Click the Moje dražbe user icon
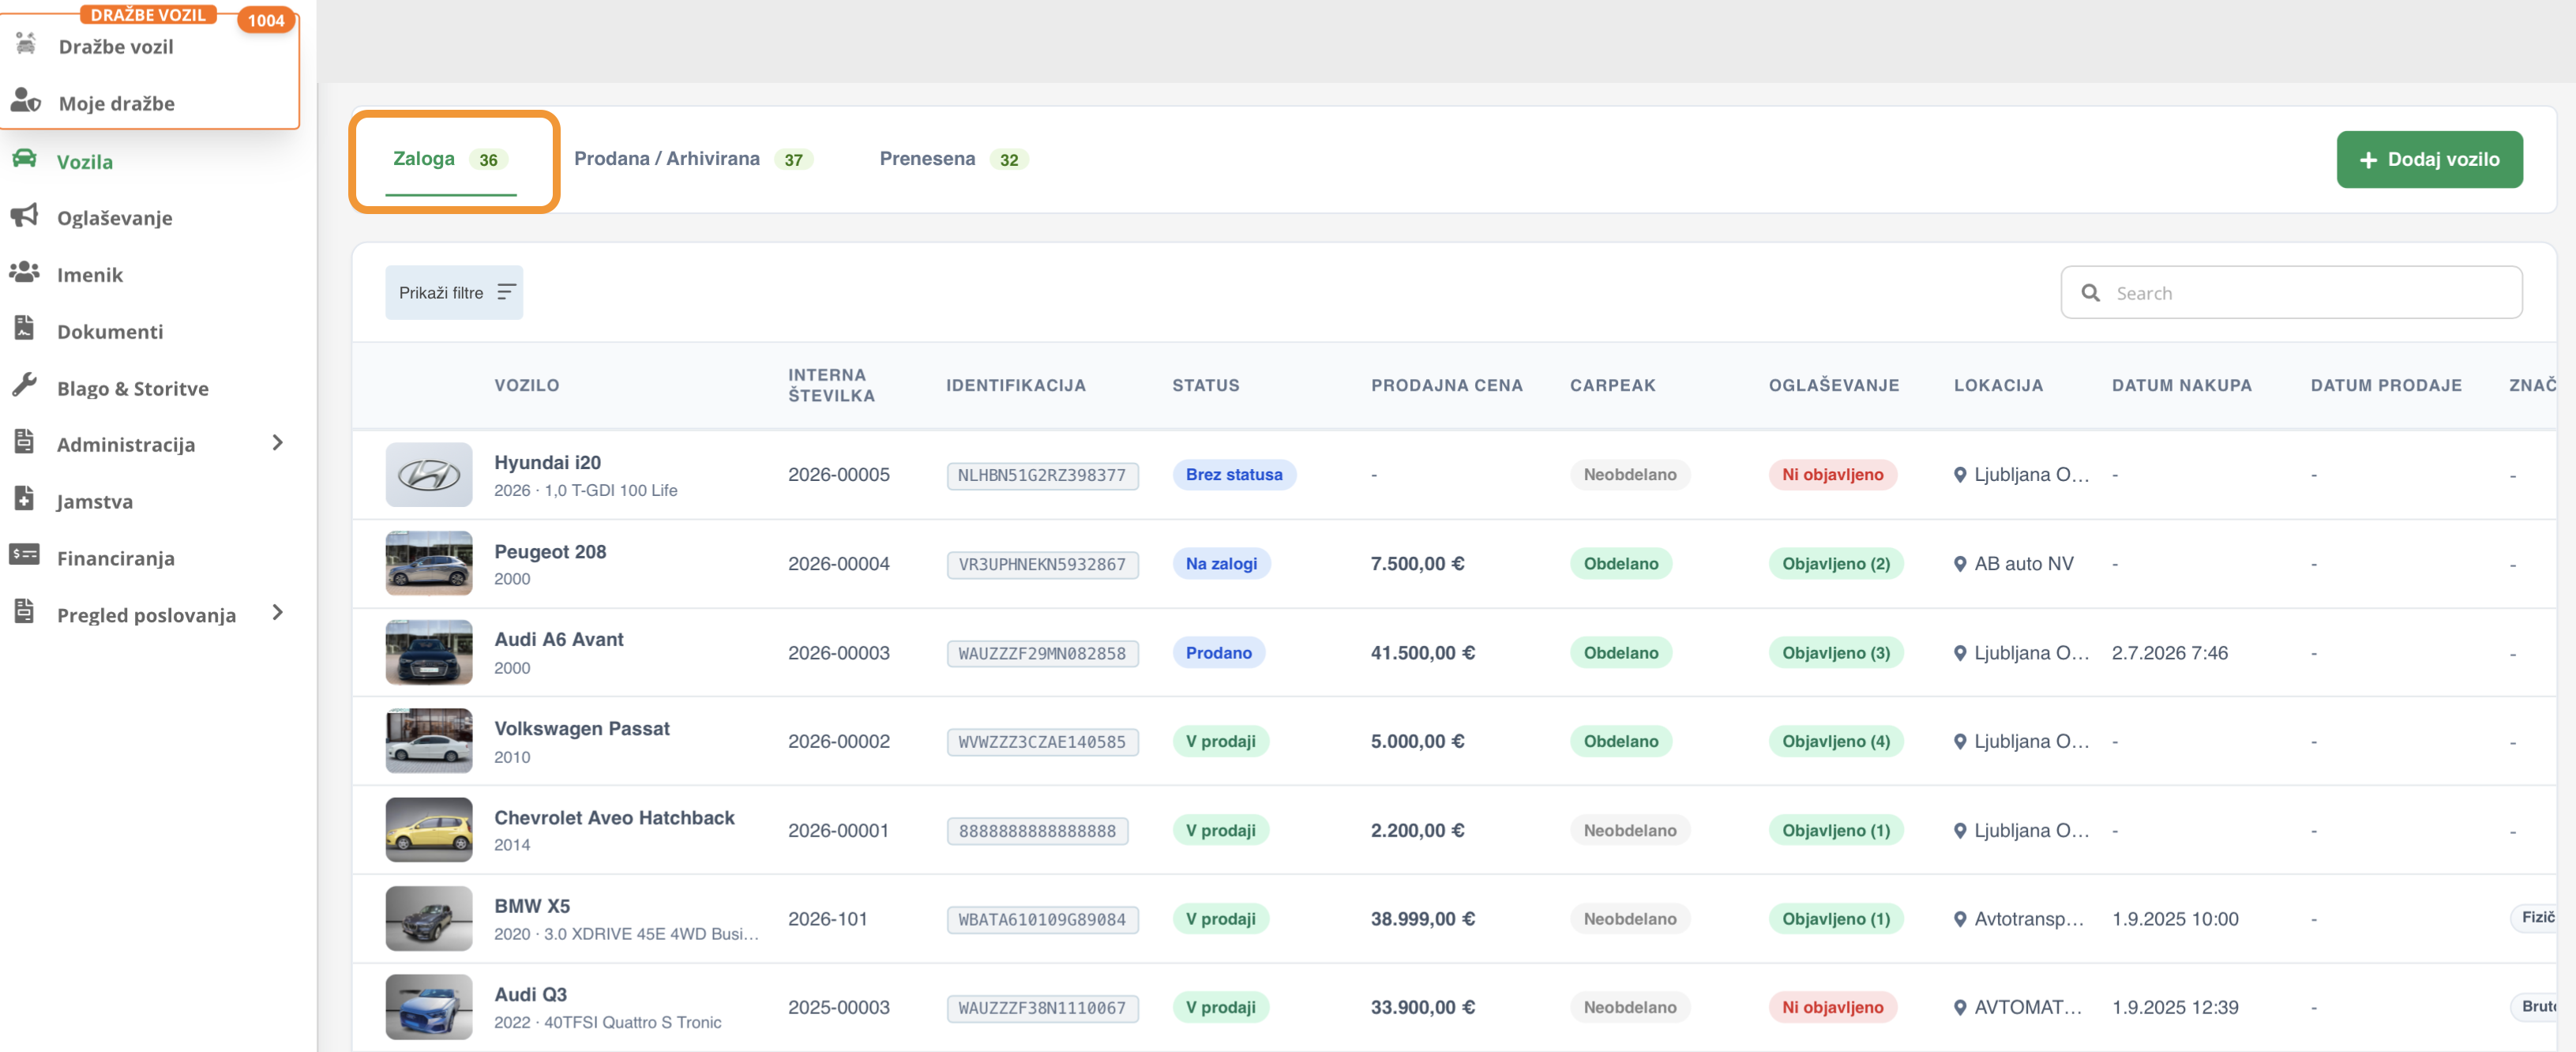Screen dimensions: 2576x1052 26,101
